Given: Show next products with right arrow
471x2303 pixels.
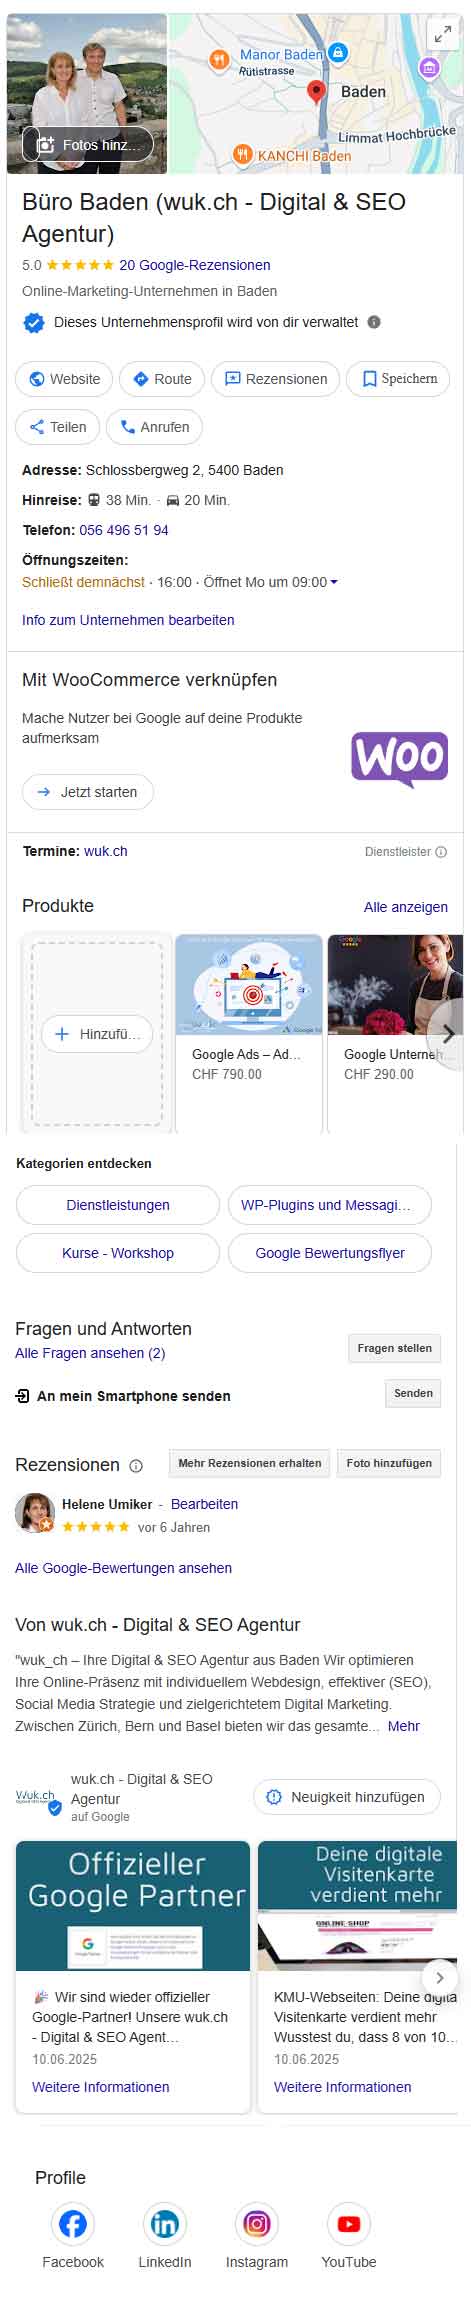Looking at the screenshot, I should [x=447, y=1034].
